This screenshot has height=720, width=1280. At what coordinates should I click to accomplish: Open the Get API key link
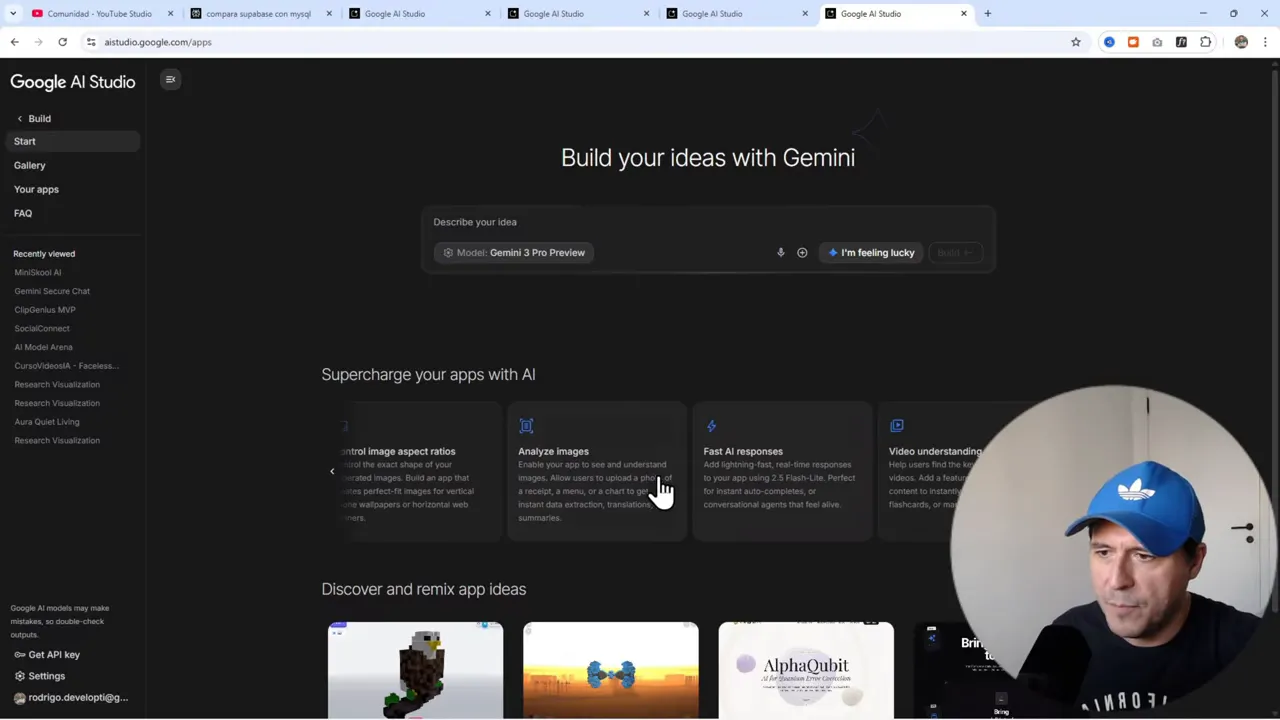pos(54,654)
